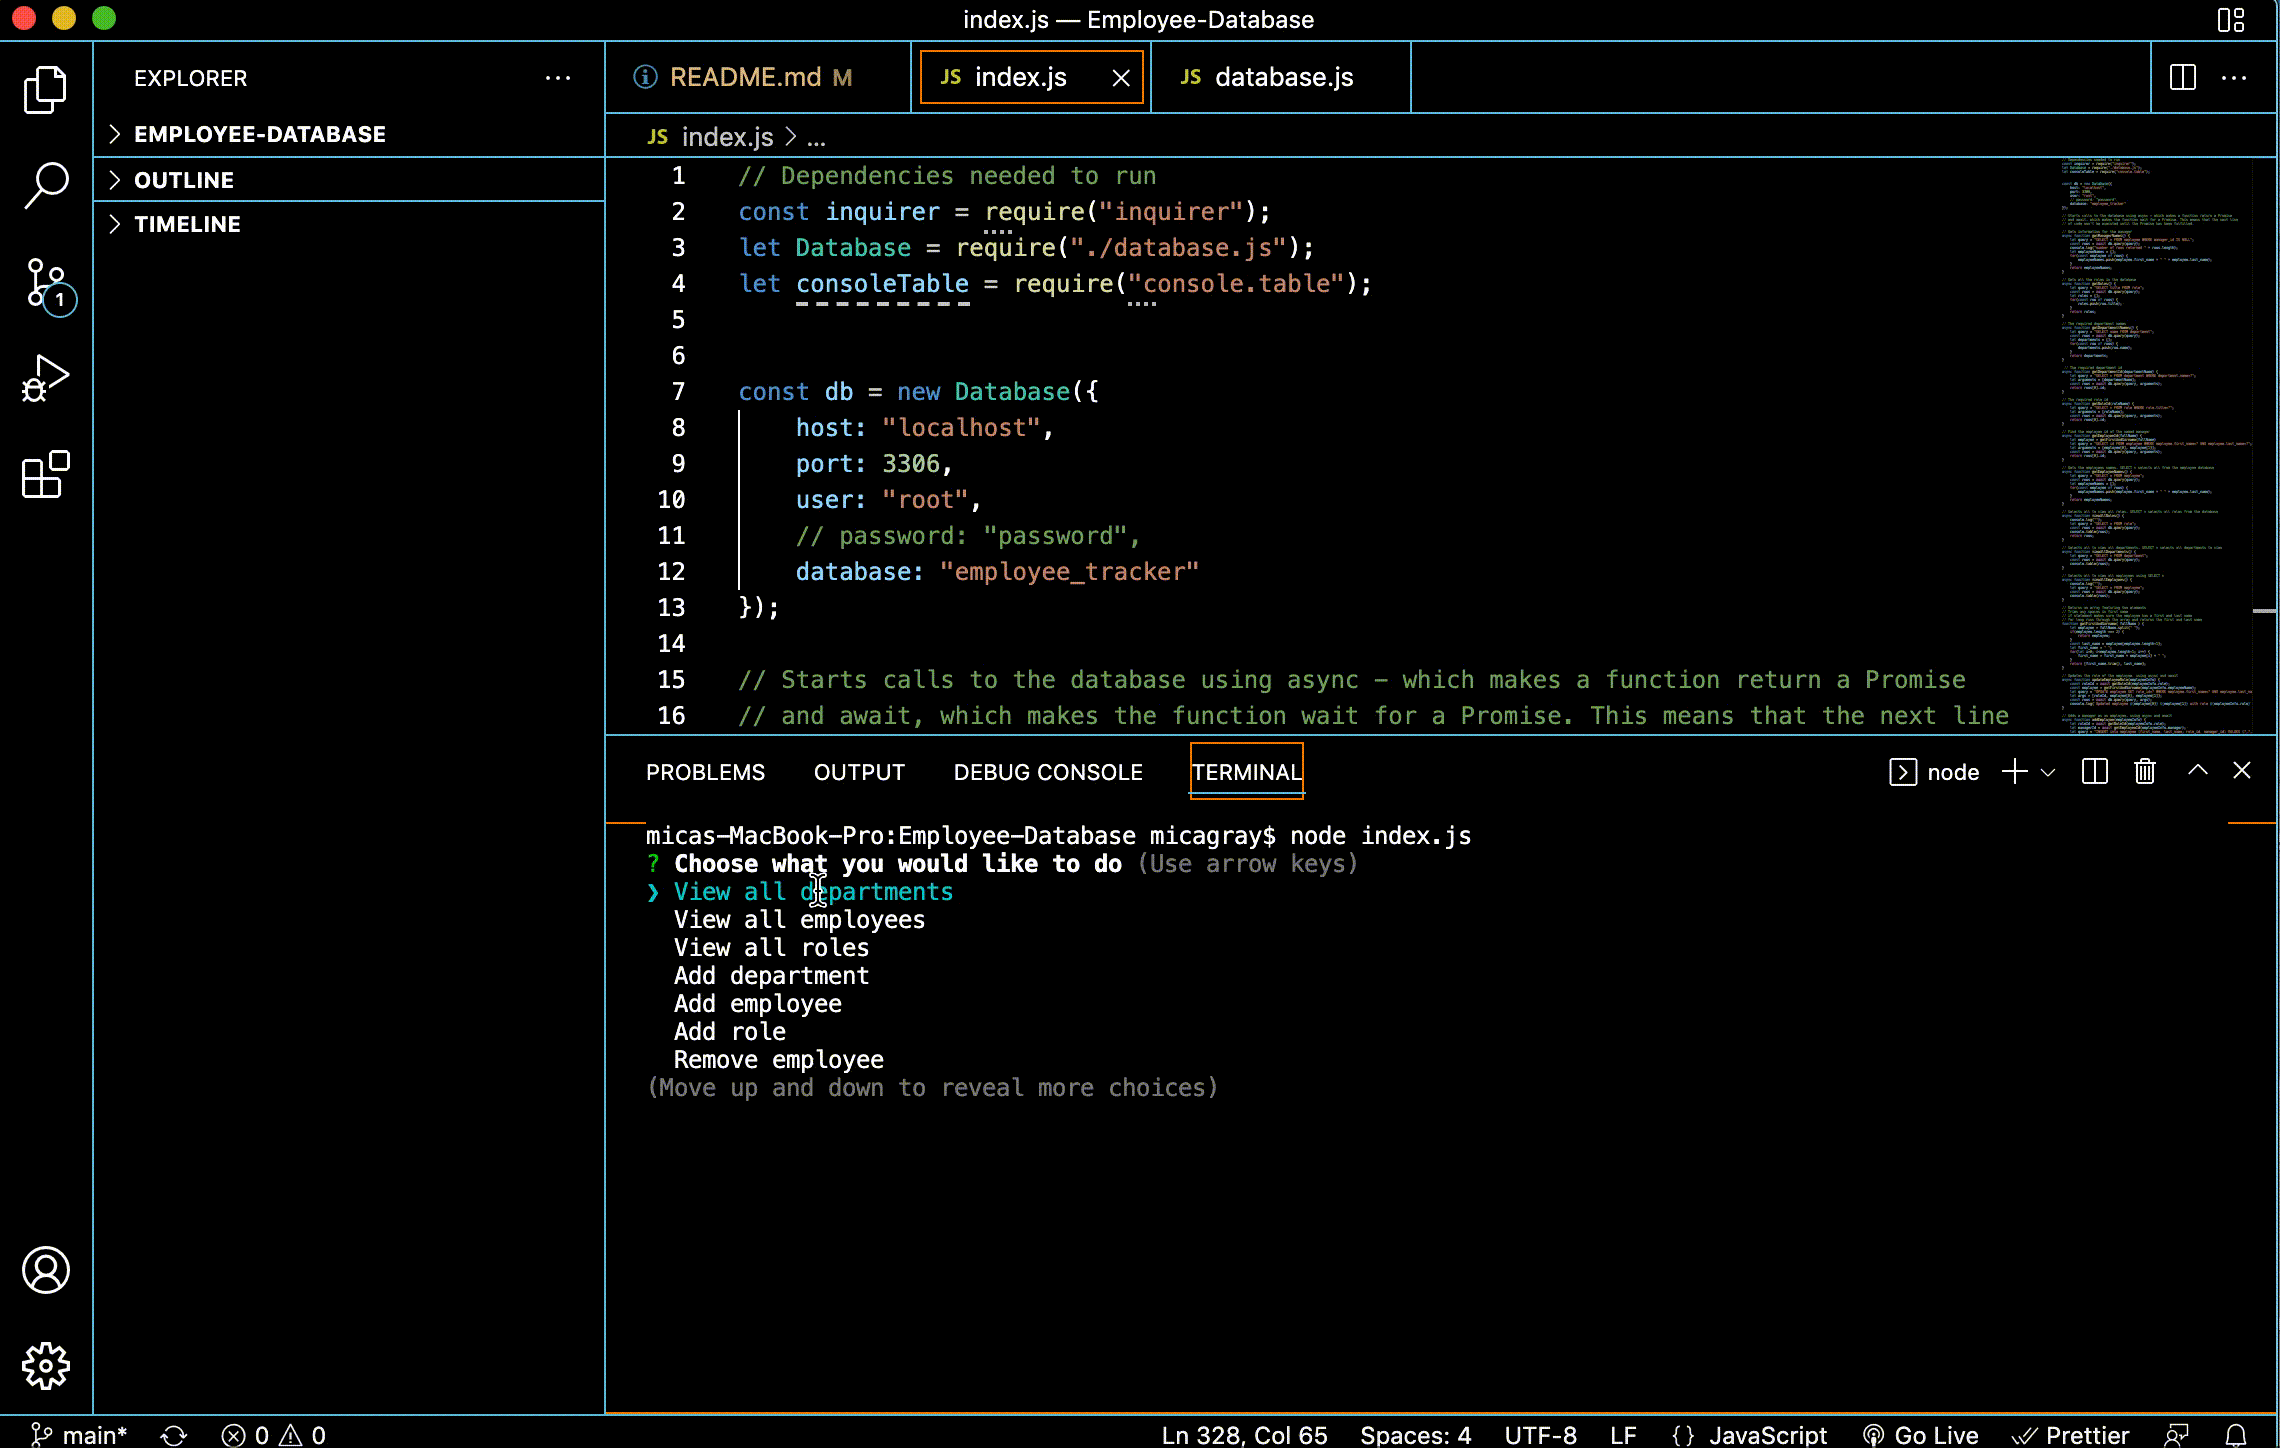2280x1448 pixels.
Task: Click the notifications bell in status bar
Action: coord(2236,1435)
